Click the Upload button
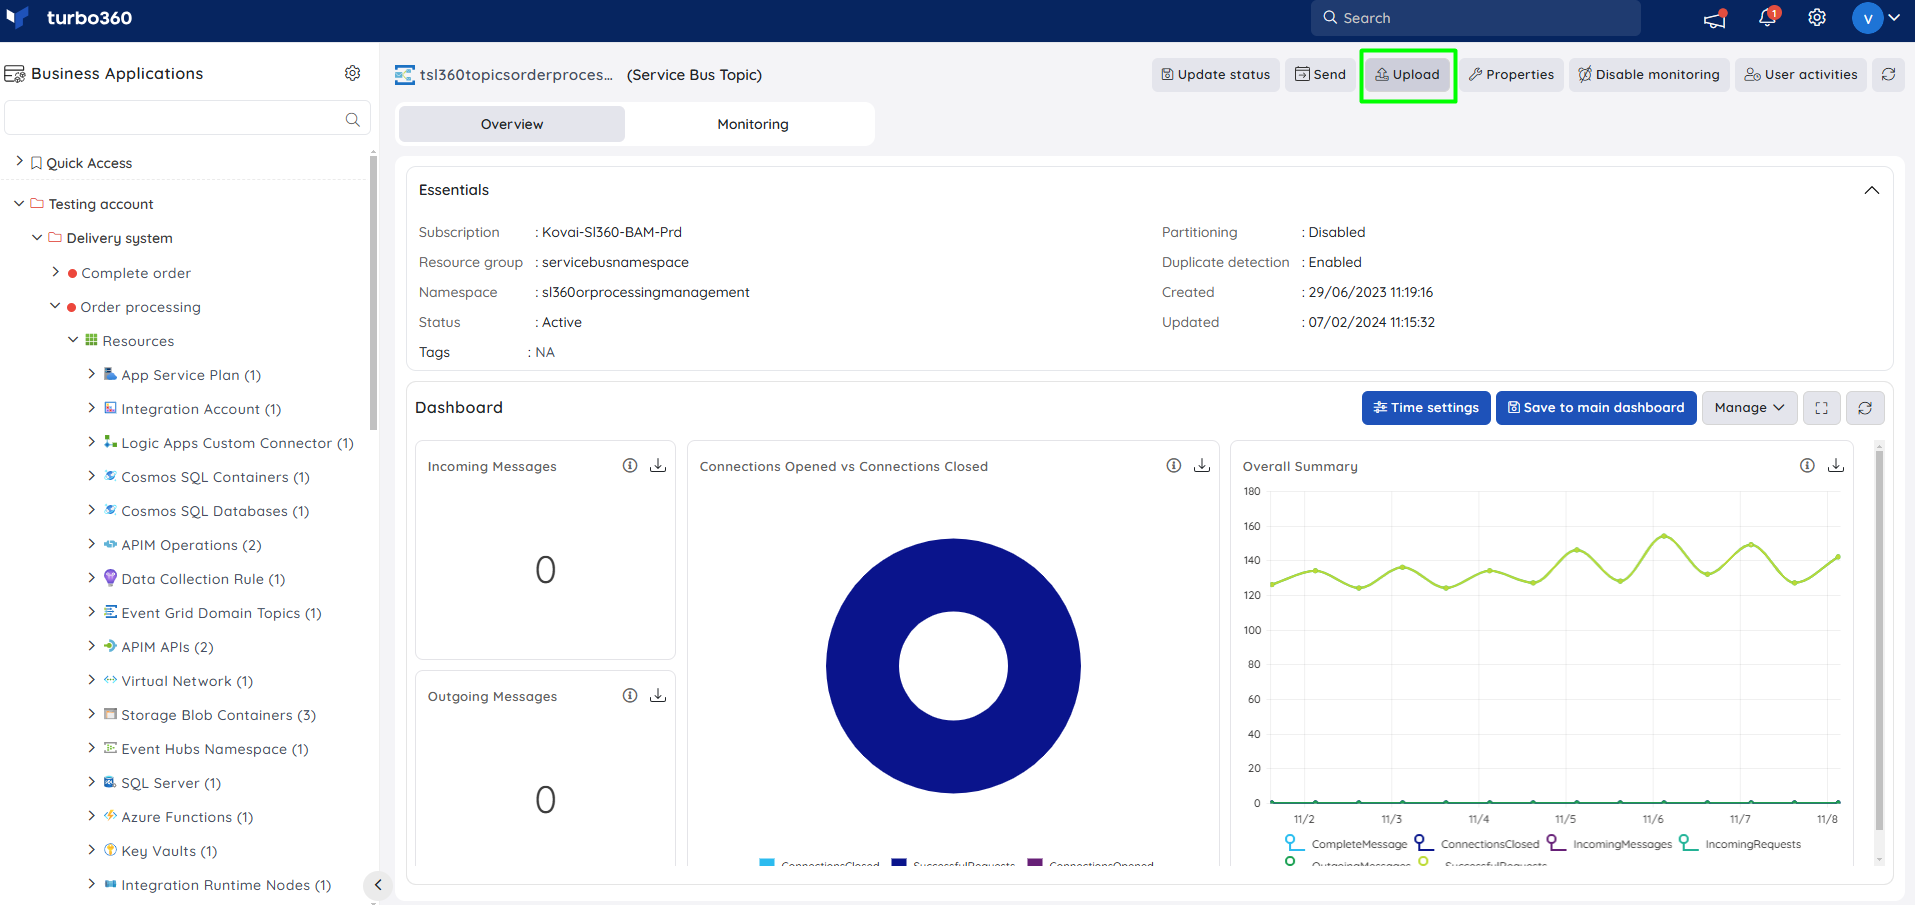Screen dimensions: 1915x905 pyautogui.click(x=1407, y=74)
